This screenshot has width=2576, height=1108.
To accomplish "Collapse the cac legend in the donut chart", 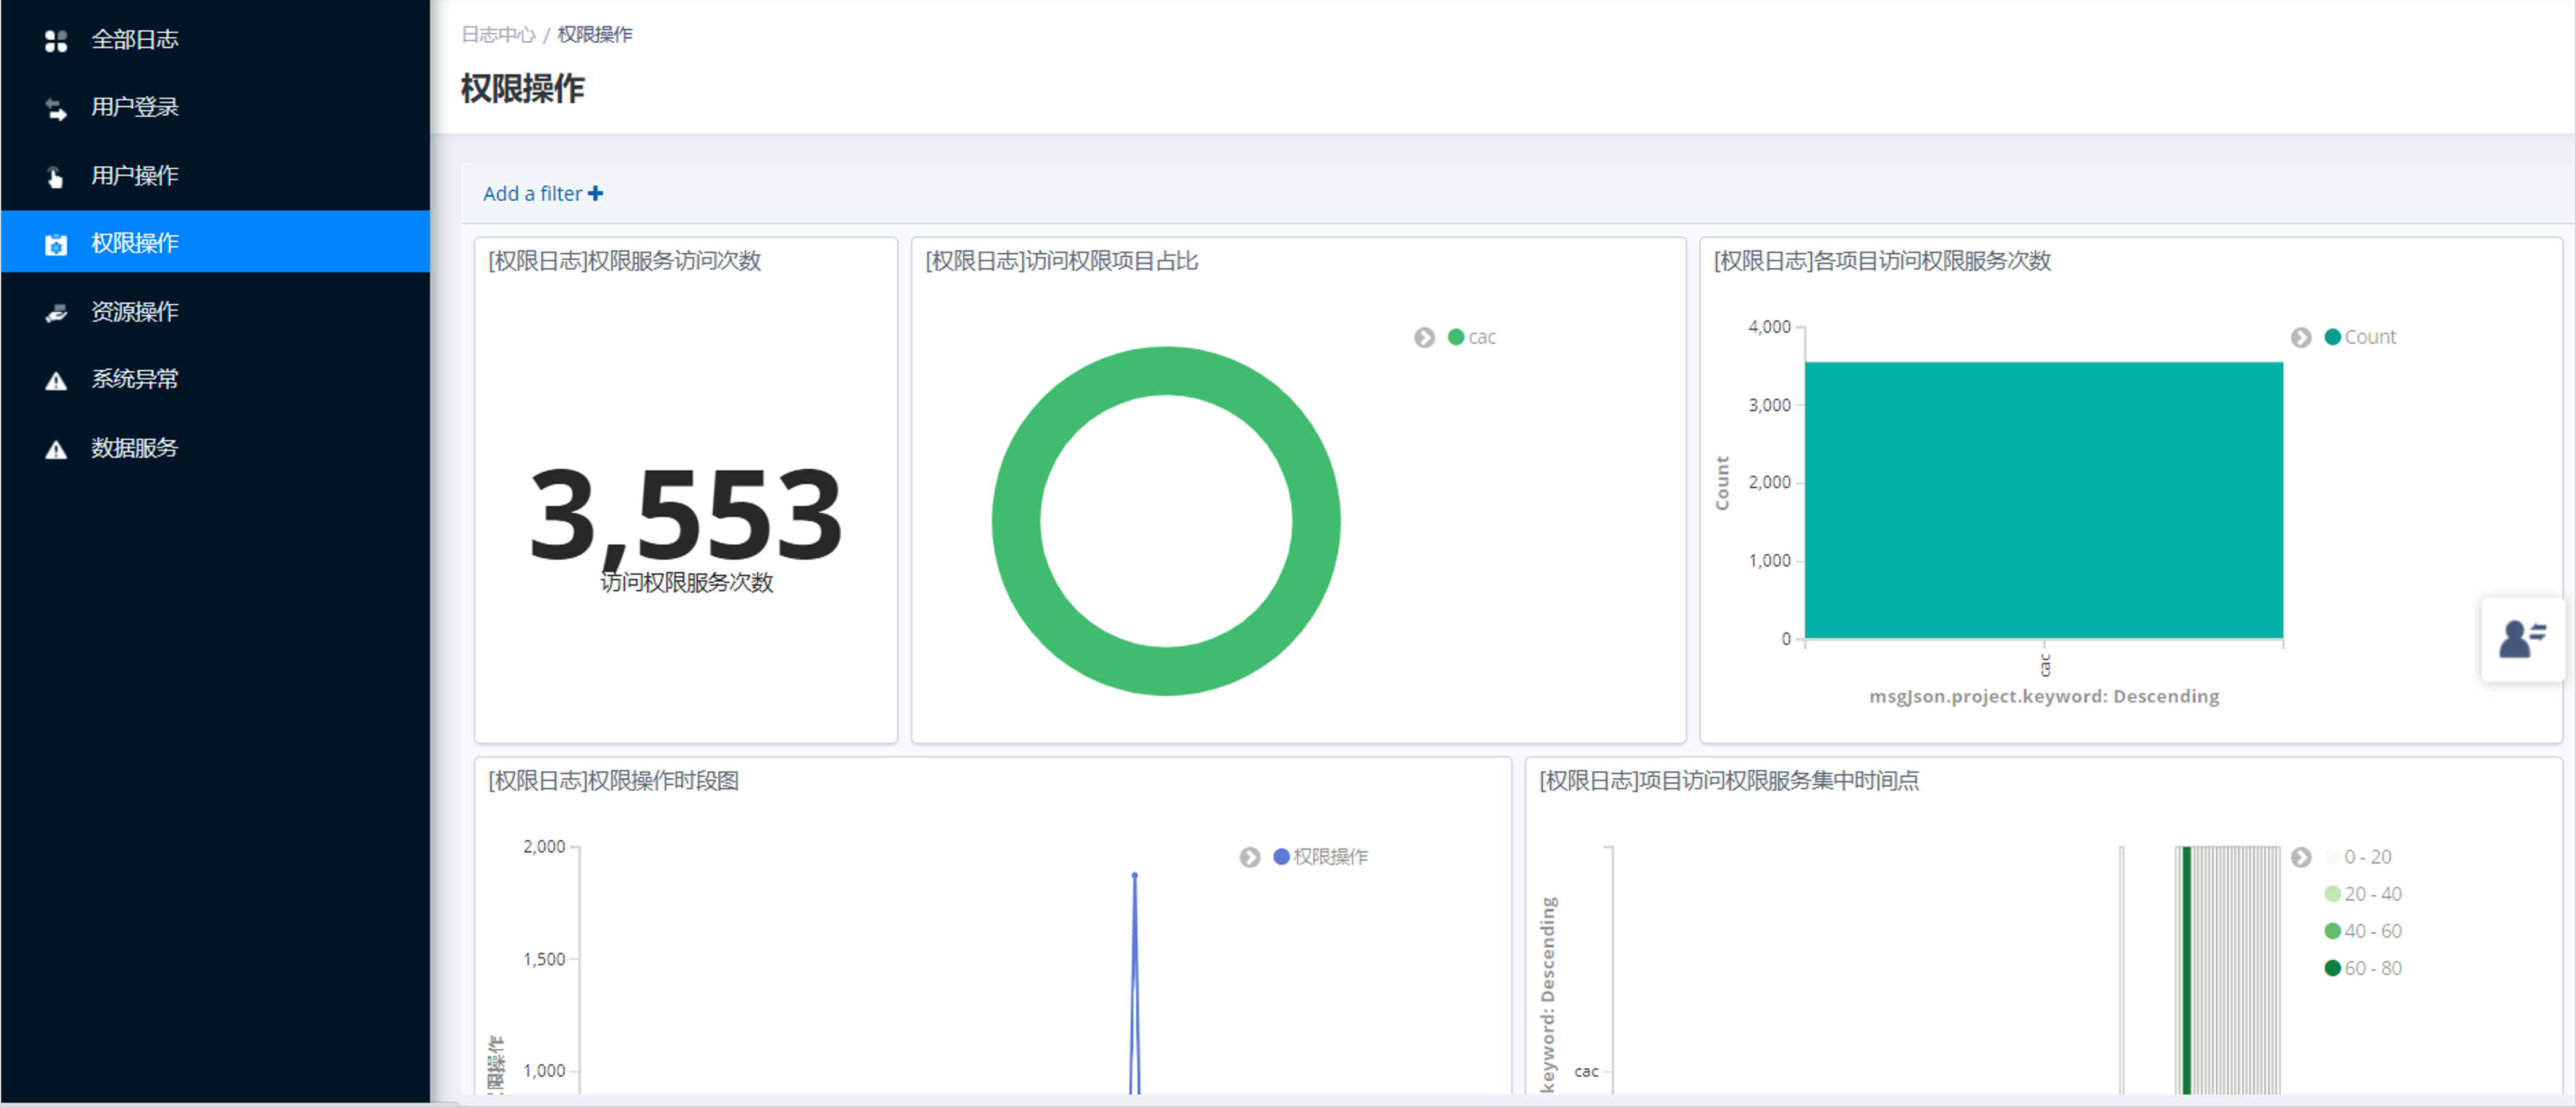I will [x=1424, y=338].
